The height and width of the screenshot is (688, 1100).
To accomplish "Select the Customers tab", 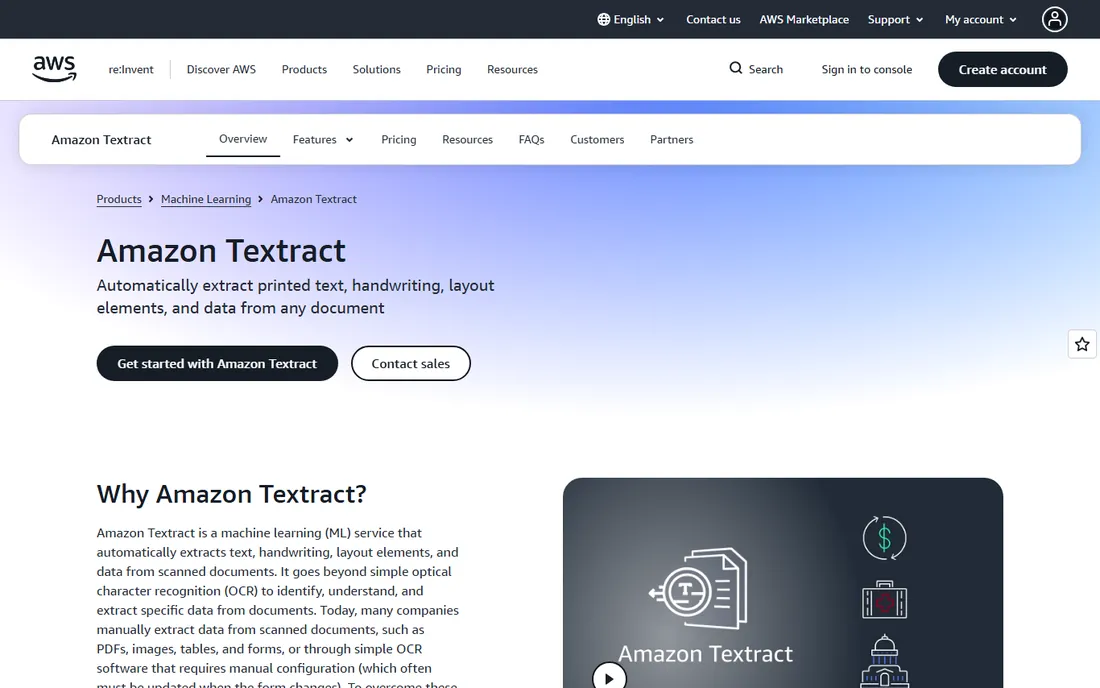I will (597, 140).
